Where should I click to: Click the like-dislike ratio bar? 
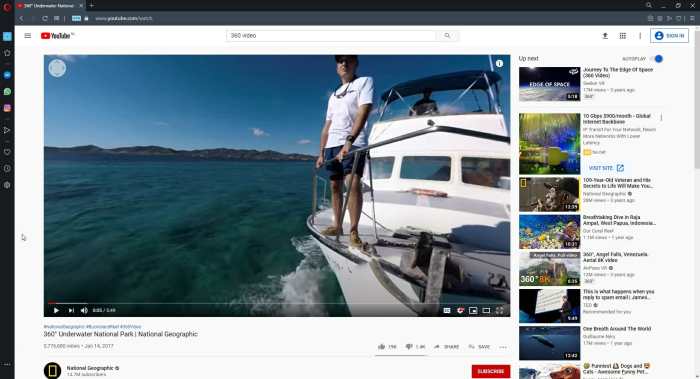tap(401, 356)
